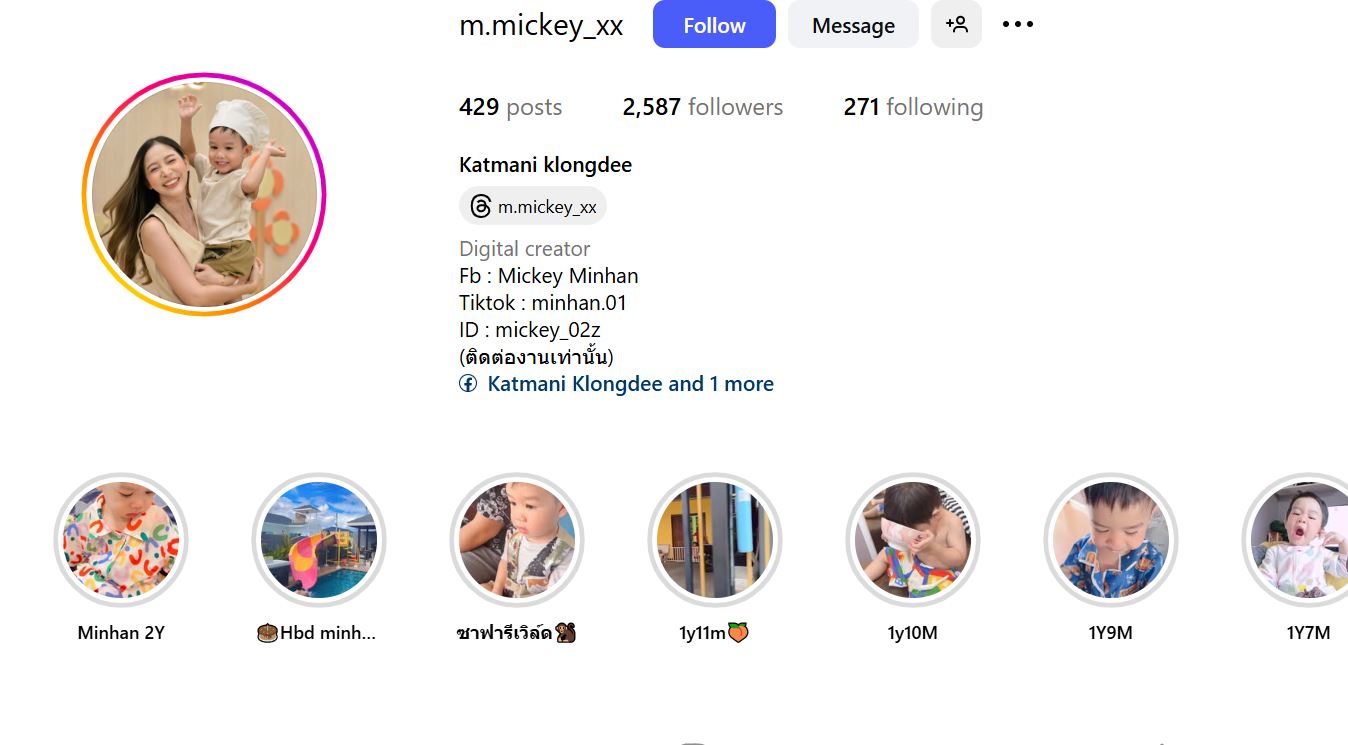Show the 271 following list
The image size is (1348, 745).
click(x=913, y=107)
